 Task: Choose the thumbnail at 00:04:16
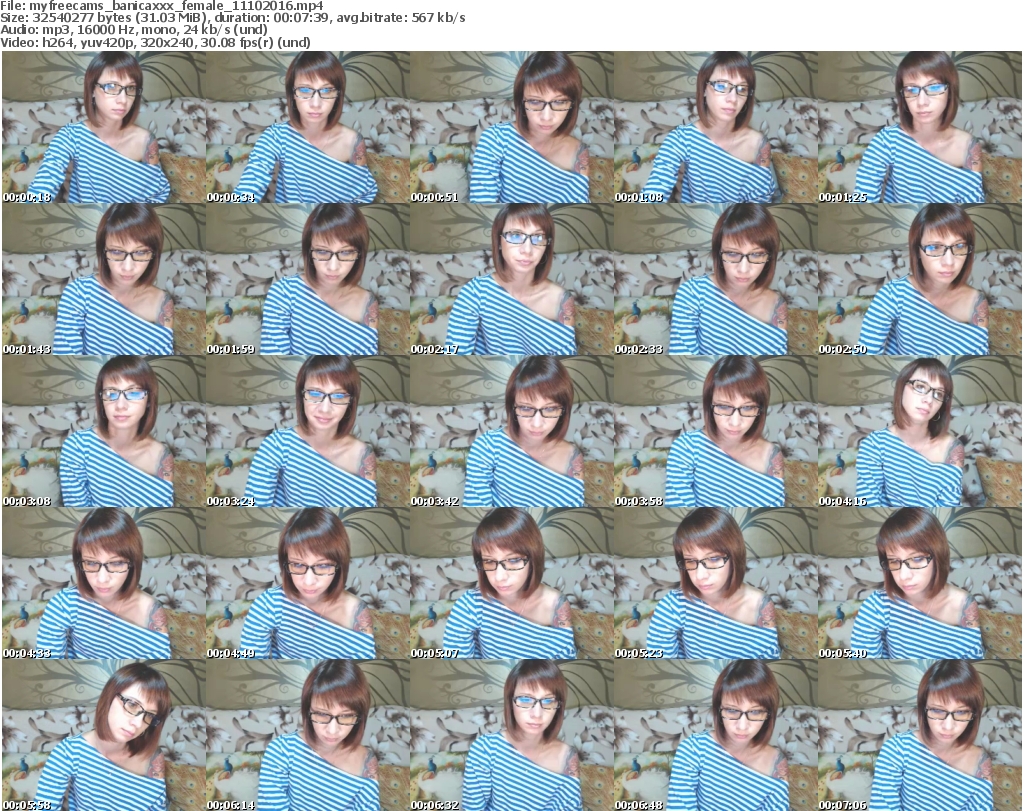pyautogui.click(x=919, y=432)
